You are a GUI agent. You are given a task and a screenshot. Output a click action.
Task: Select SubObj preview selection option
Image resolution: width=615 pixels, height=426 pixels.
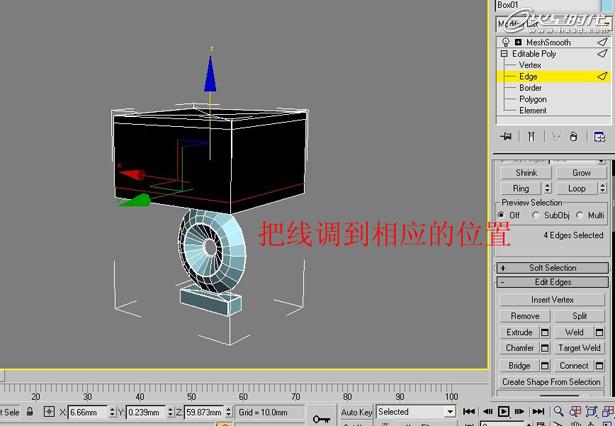coord(537,215)
